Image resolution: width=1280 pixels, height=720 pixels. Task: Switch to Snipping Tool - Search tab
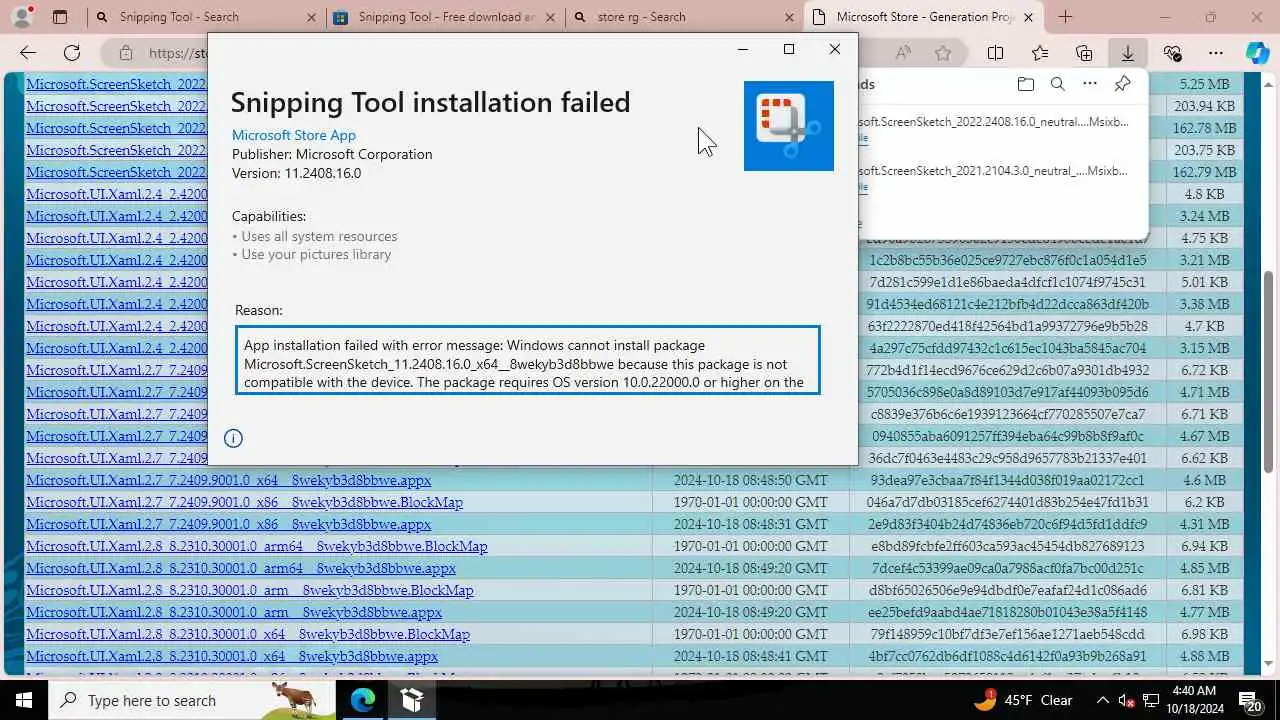[x=205, y=17]
